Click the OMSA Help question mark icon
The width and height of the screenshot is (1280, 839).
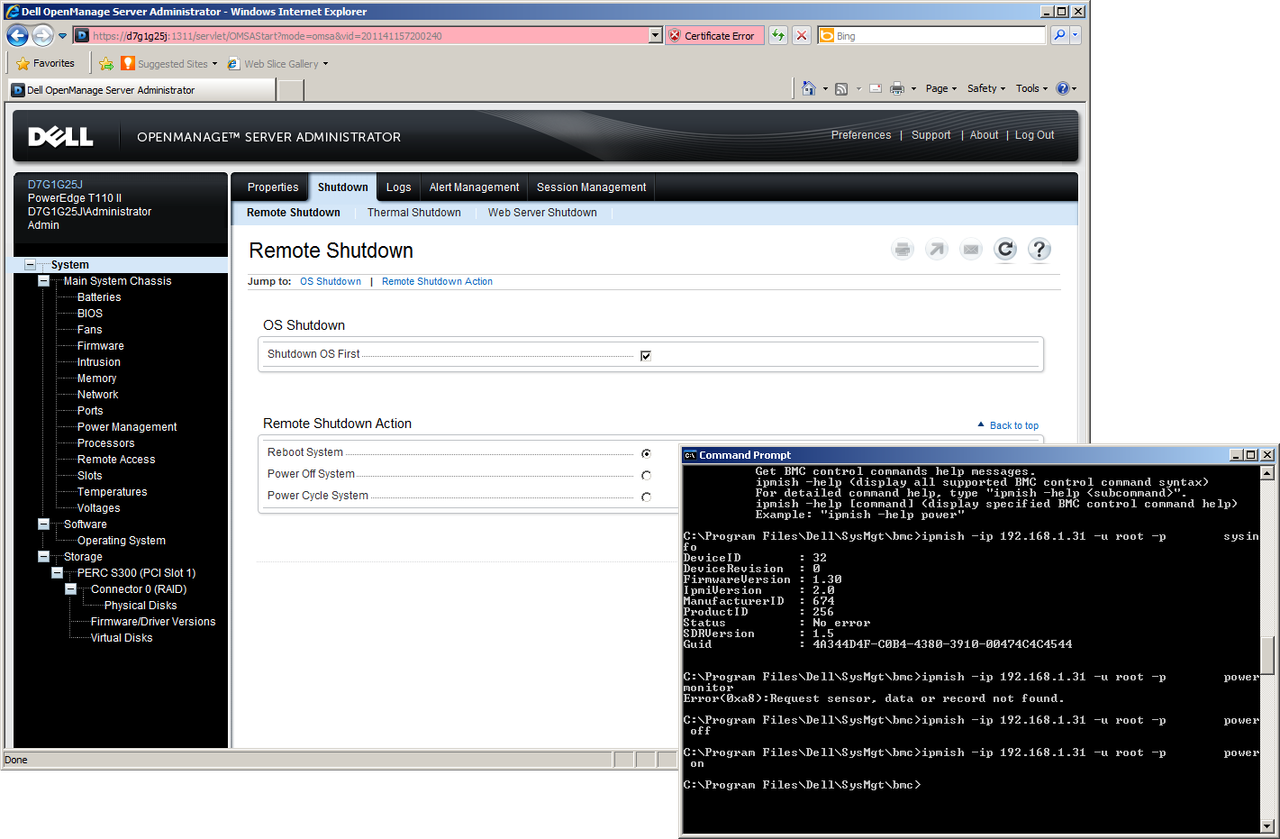(1039, 250)
